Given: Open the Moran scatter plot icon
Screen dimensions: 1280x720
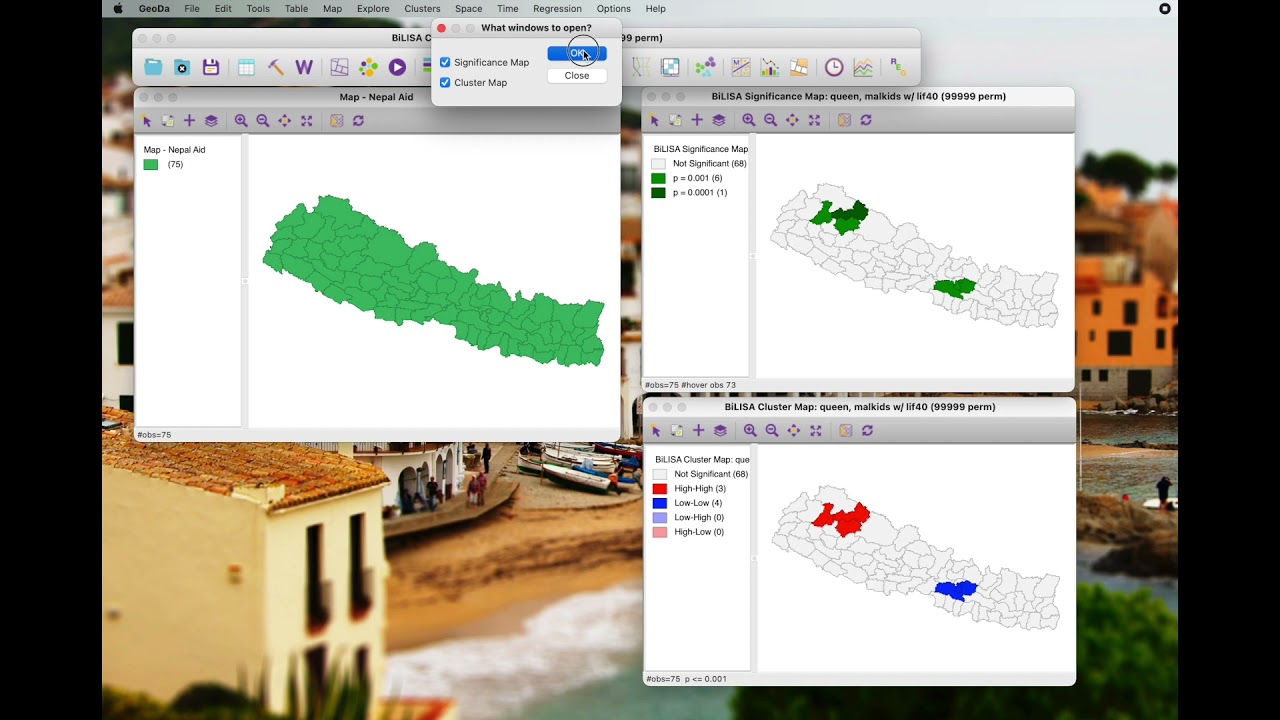Looking at the screenshot, I should point(741,67).
